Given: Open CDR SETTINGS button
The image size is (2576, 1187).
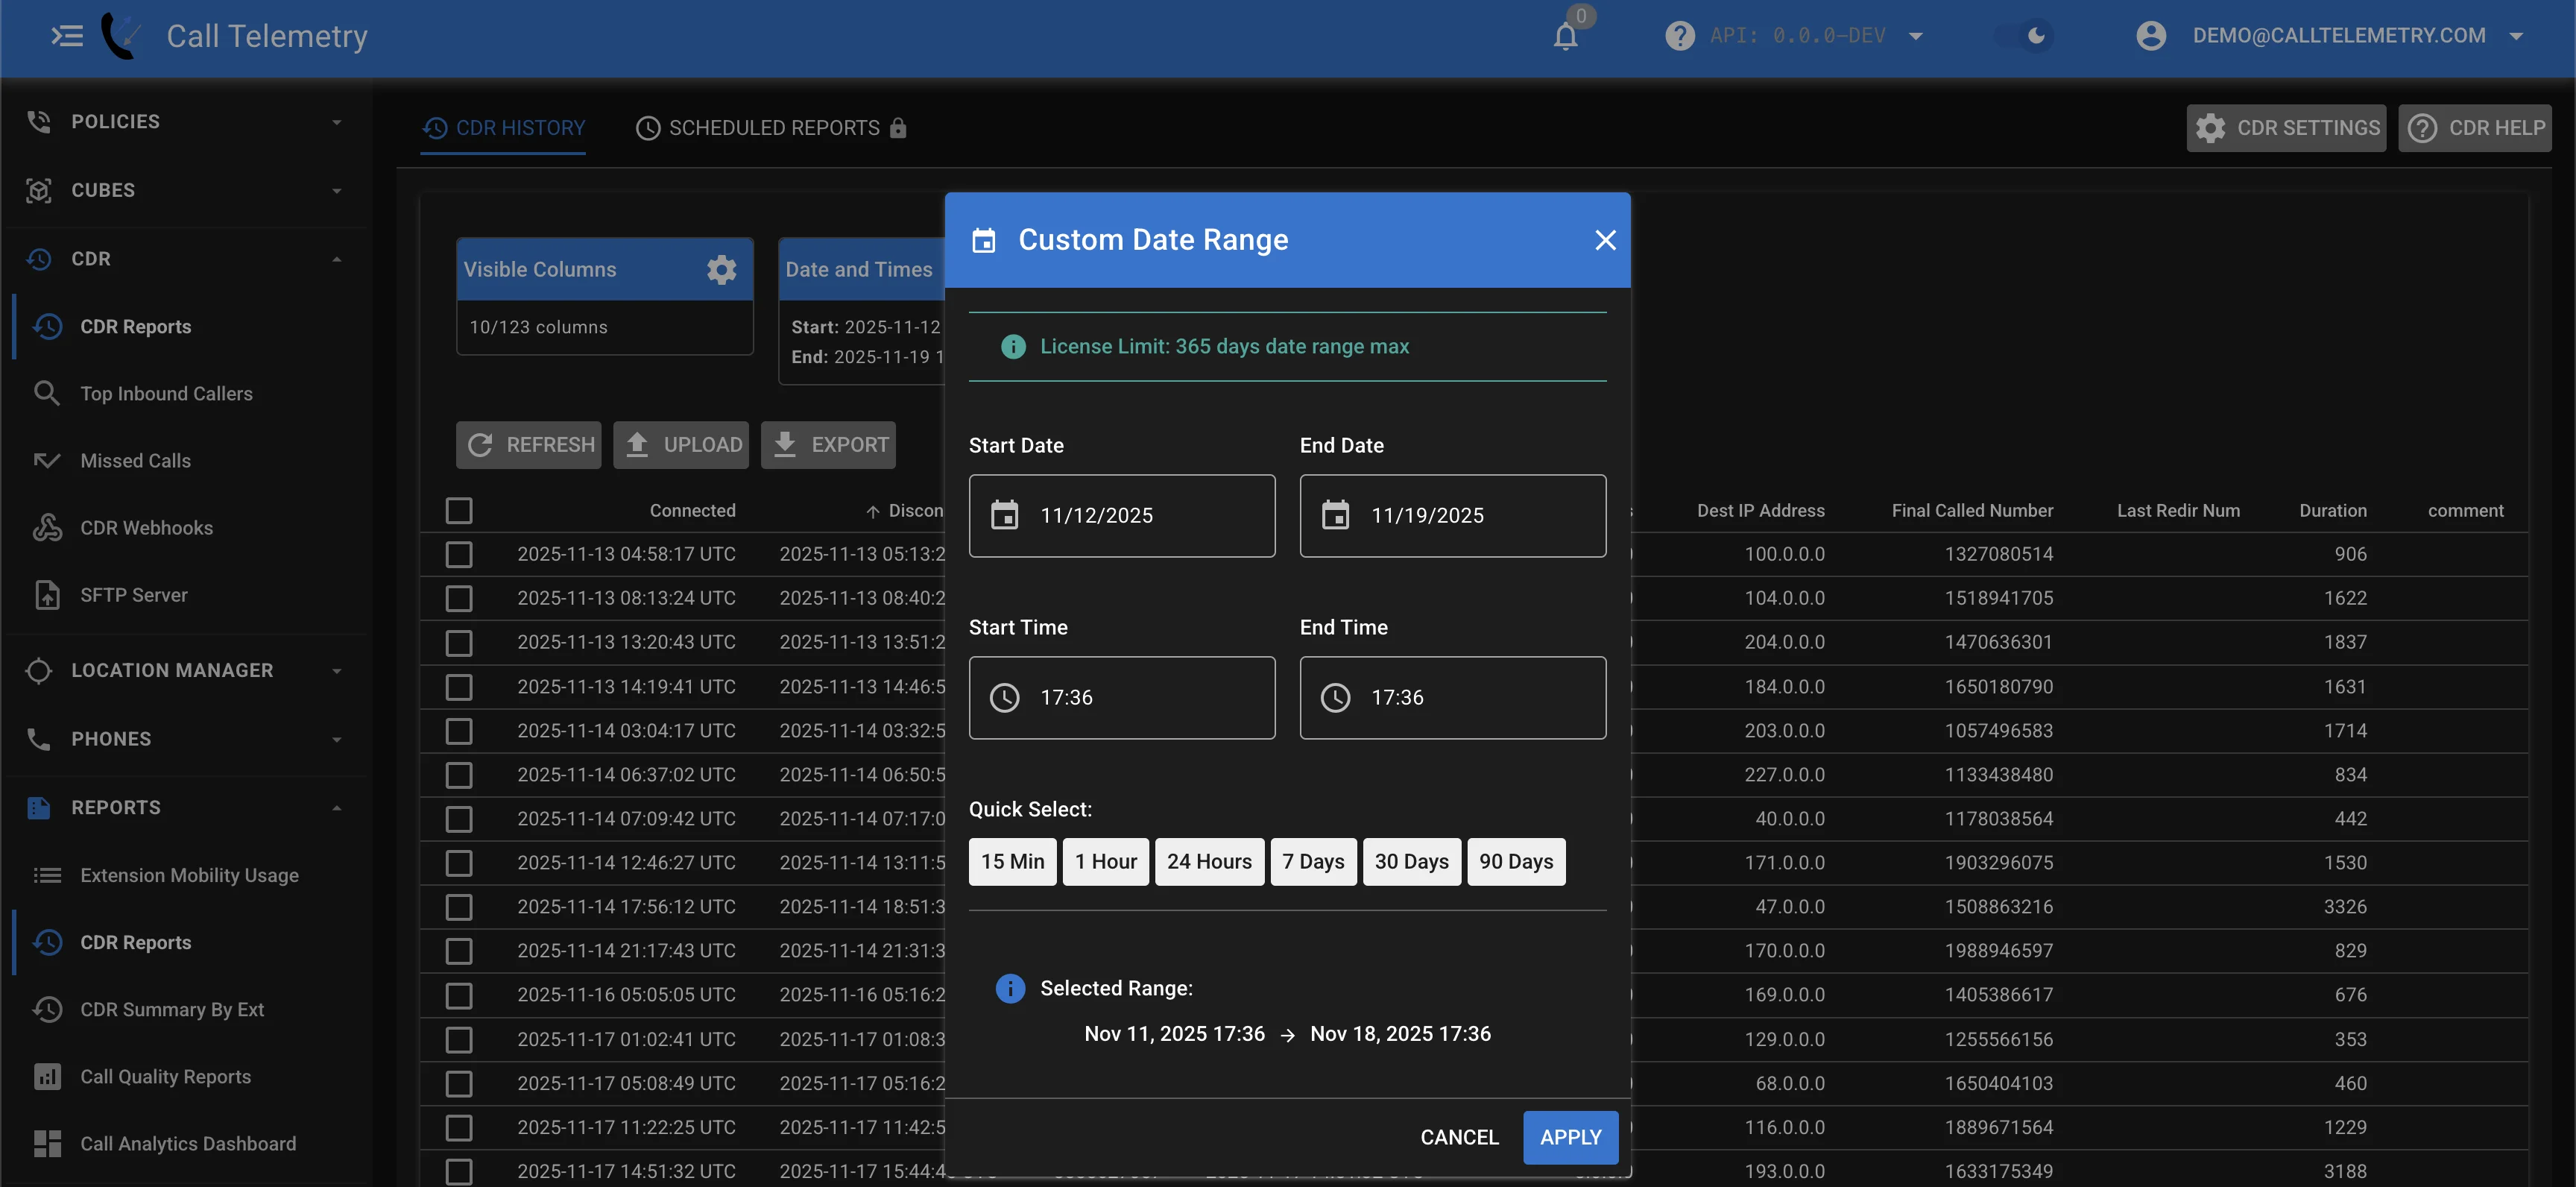Looking at the screenshot, I should pyautogui.click(x=2286, y=128).
